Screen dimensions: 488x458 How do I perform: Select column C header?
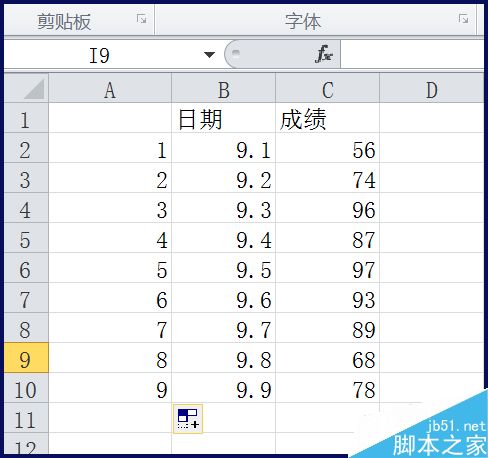pyautogui.click(x=328, y=88)
